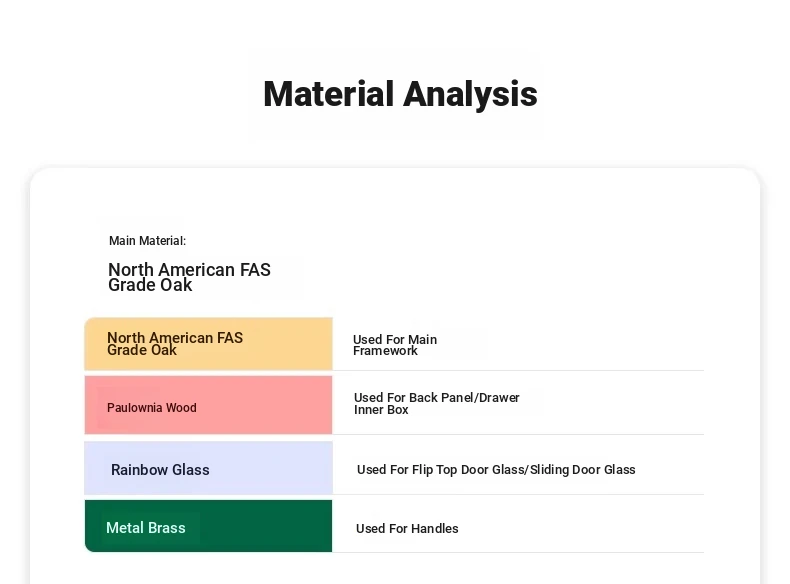Click the word "Material" in the page title

(328, 94)
